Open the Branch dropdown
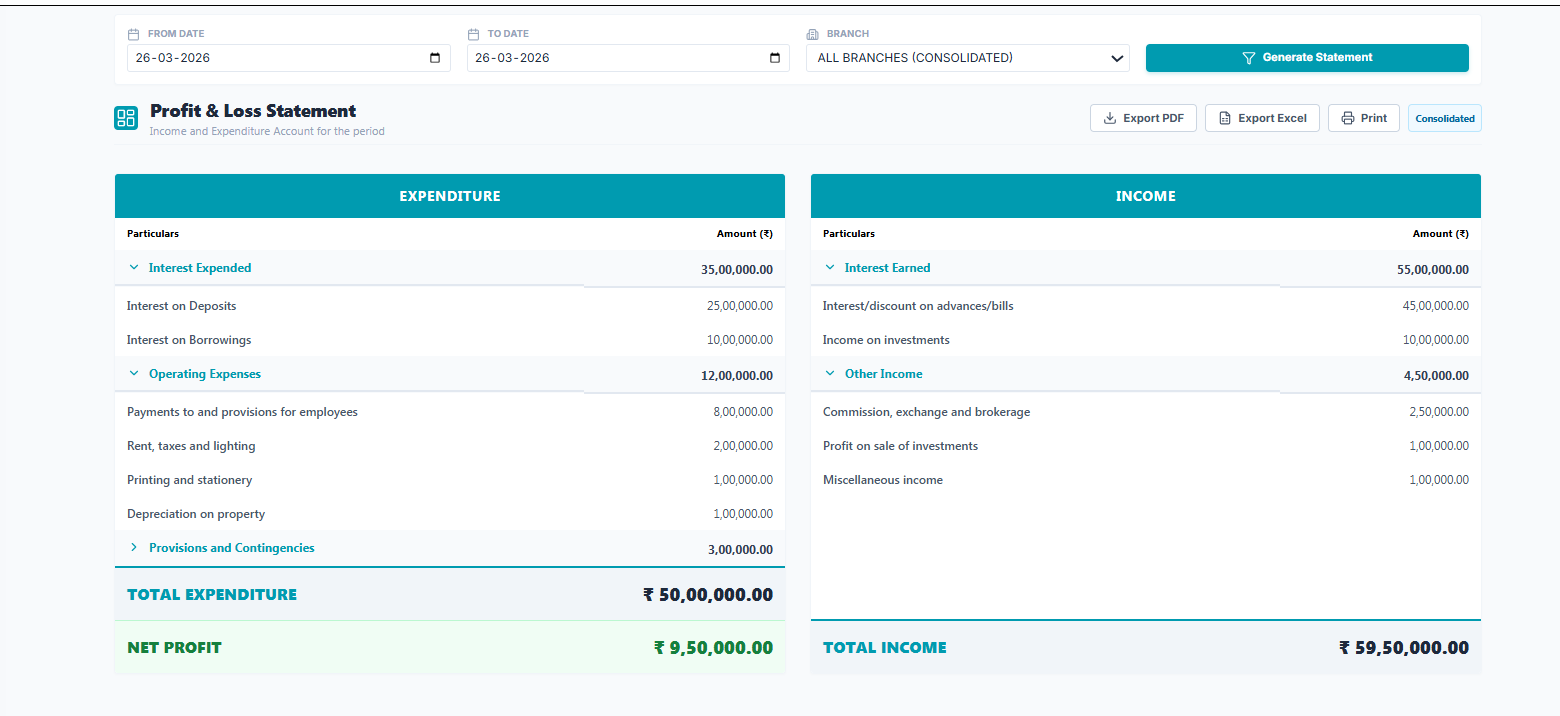 (x=967, y=58)
